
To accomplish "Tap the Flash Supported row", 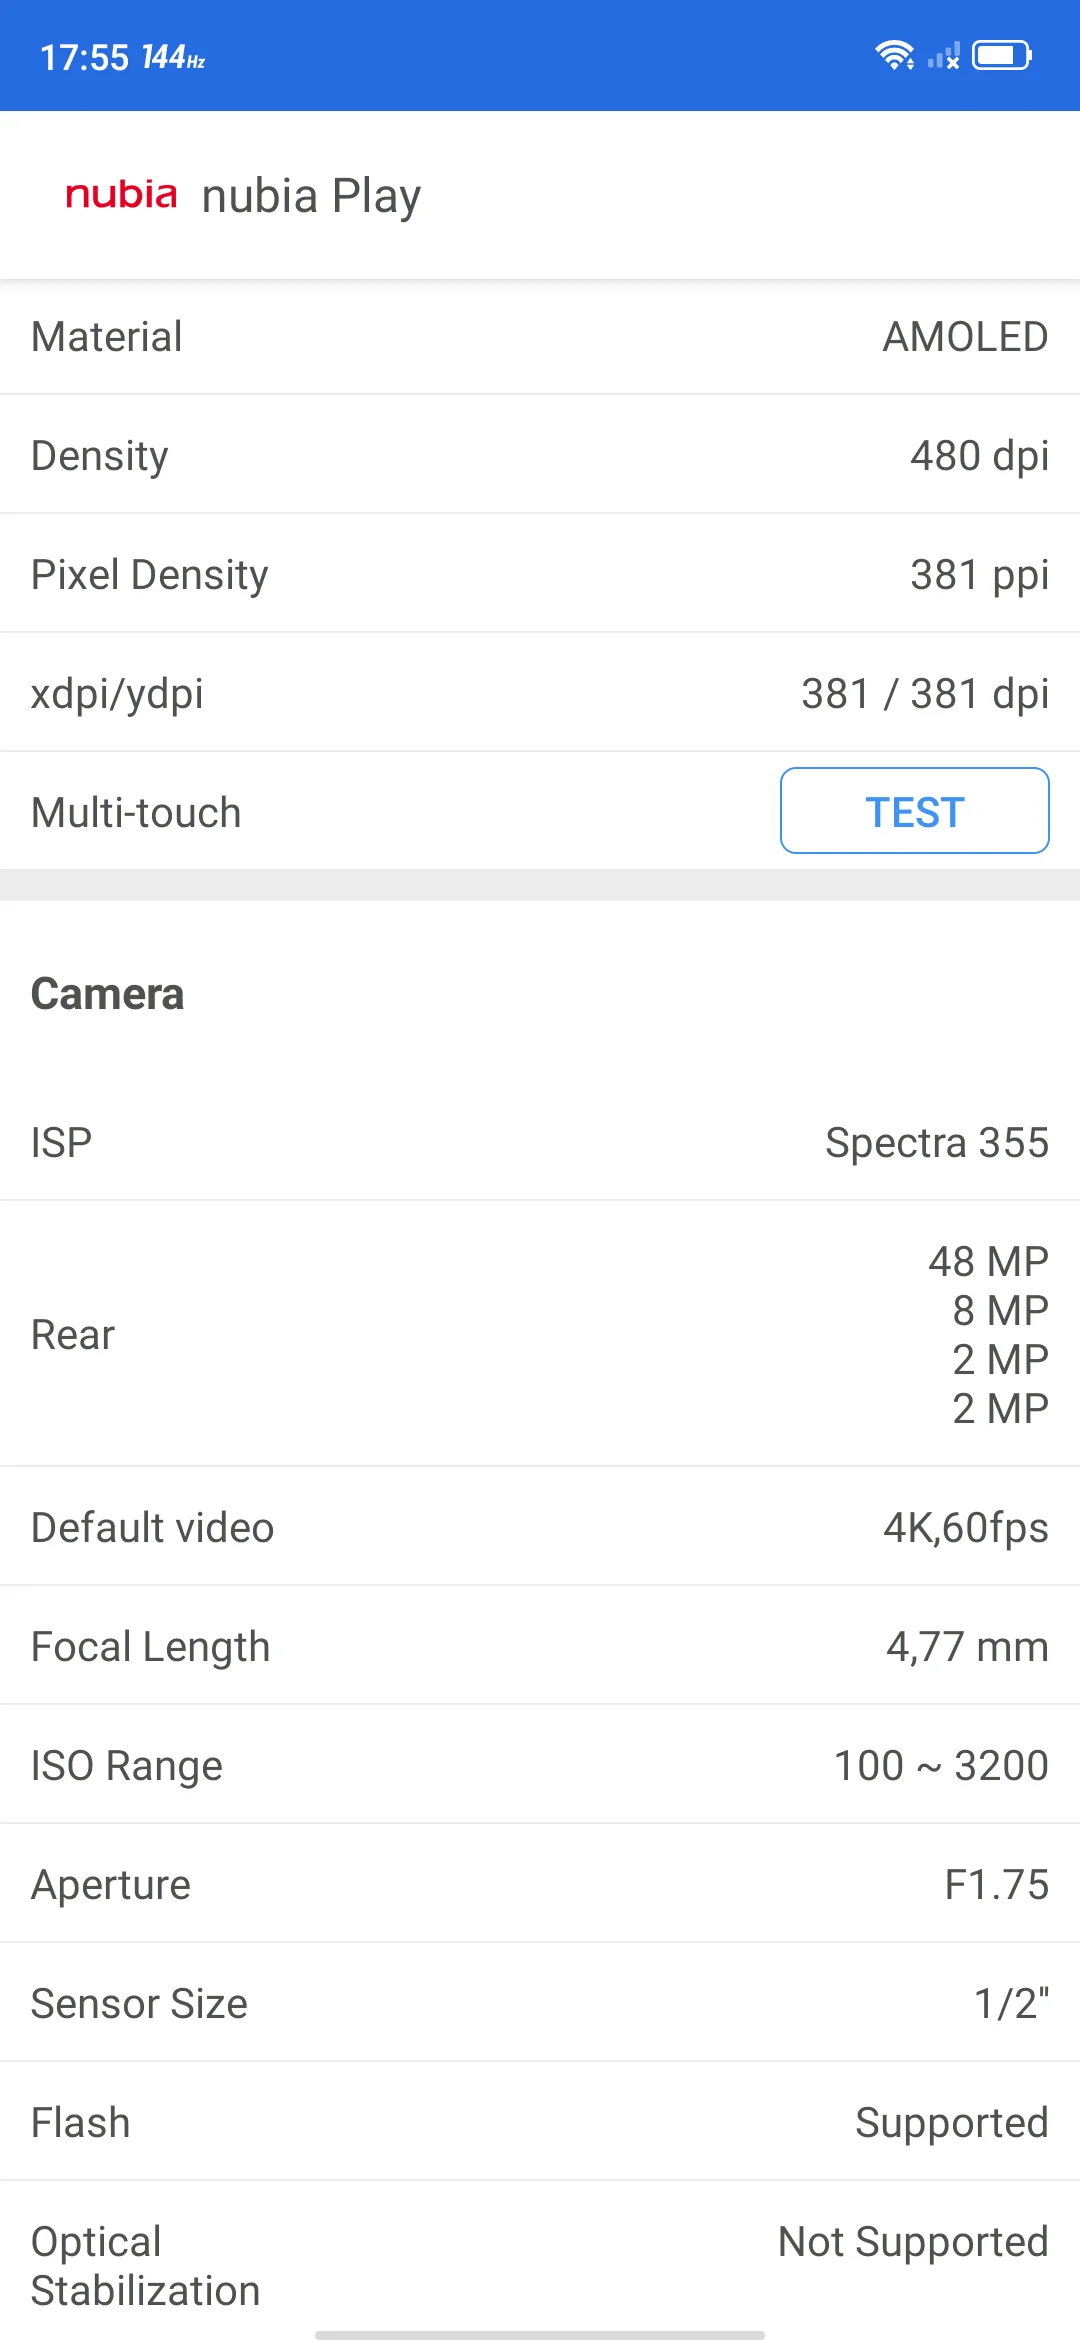I will [540, 2123].
